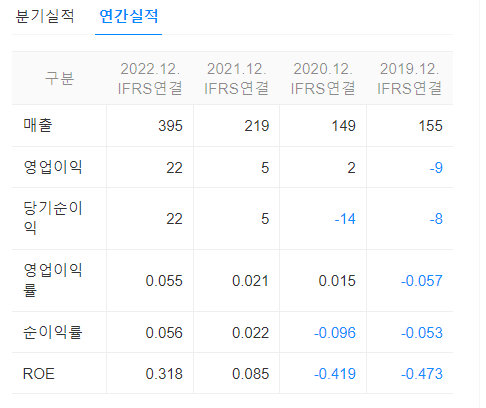Click the 순이익률 row label

click(x=53, y=332)
